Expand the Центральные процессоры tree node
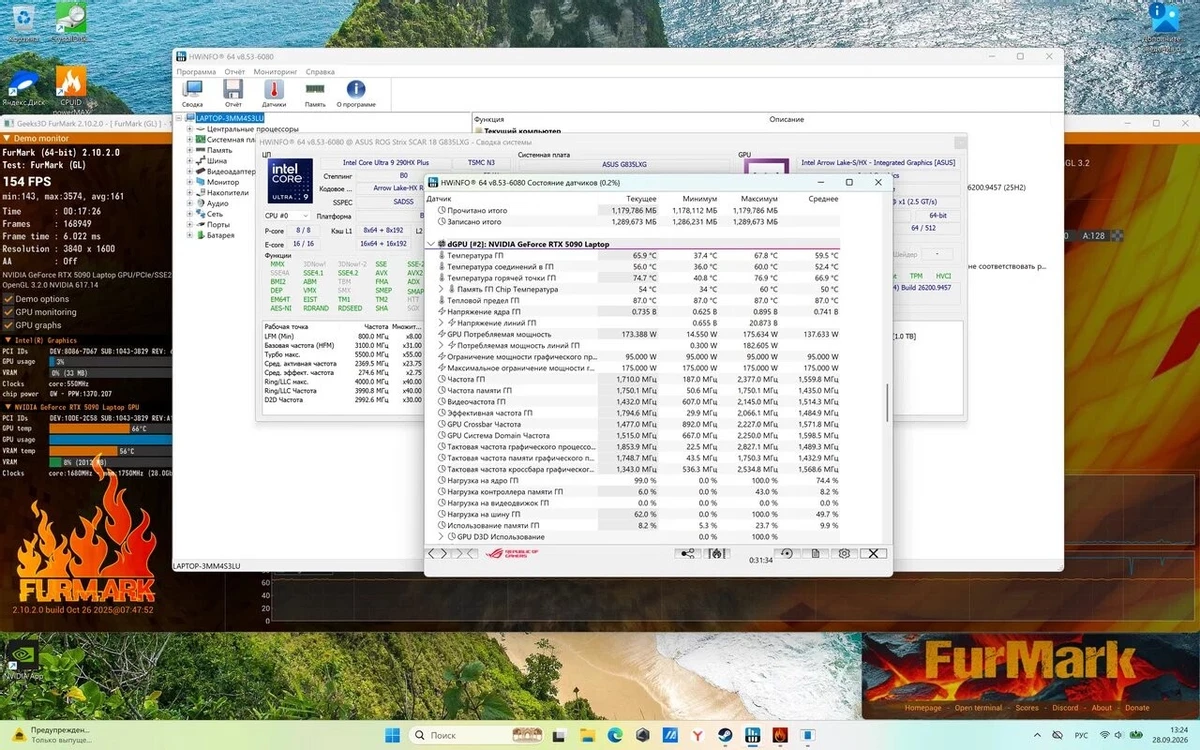This screenshot has height=750, width=1200. tap(189, 129)
